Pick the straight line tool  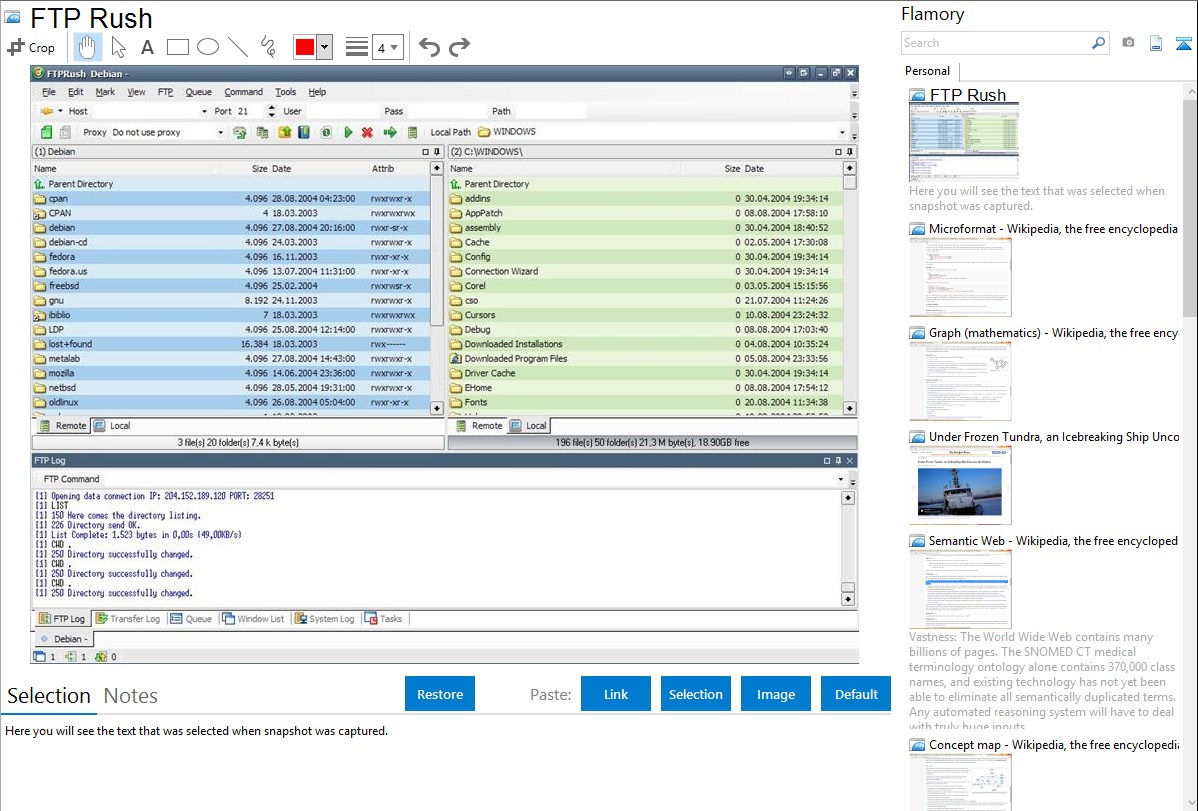pos(238,47)
